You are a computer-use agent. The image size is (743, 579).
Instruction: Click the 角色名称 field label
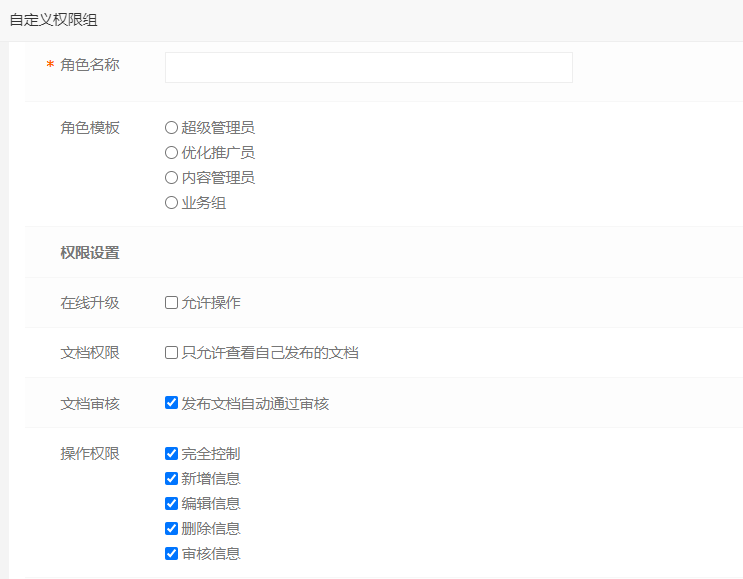tap(90, 65)
